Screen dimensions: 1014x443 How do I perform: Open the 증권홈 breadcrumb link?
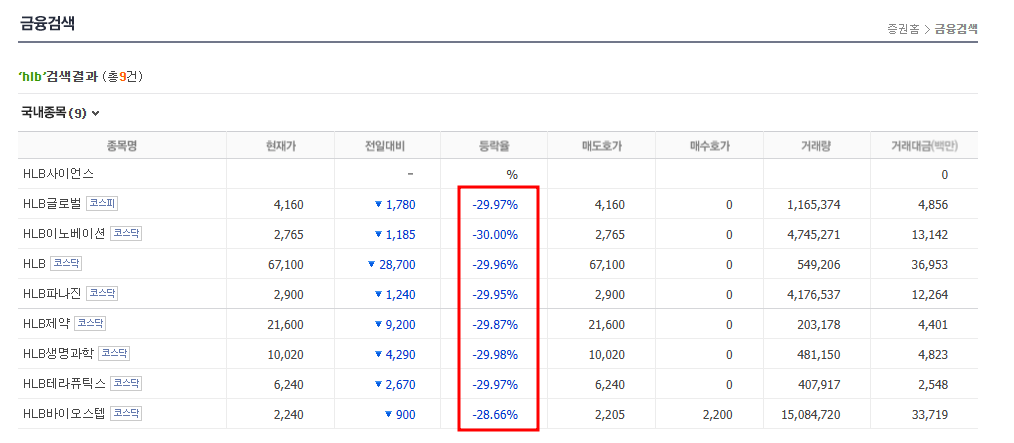[x=903, y=29]
